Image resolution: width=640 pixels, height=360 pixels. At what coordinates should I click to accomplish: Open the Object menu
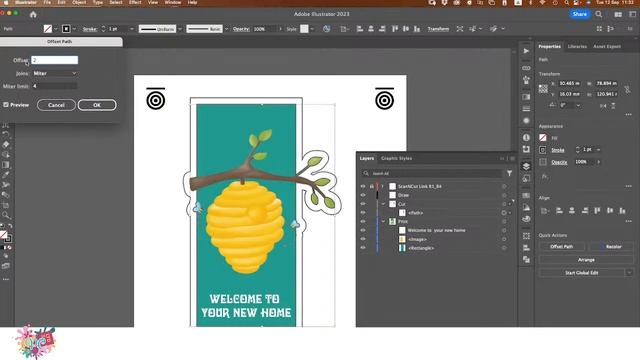pos(79,2)
